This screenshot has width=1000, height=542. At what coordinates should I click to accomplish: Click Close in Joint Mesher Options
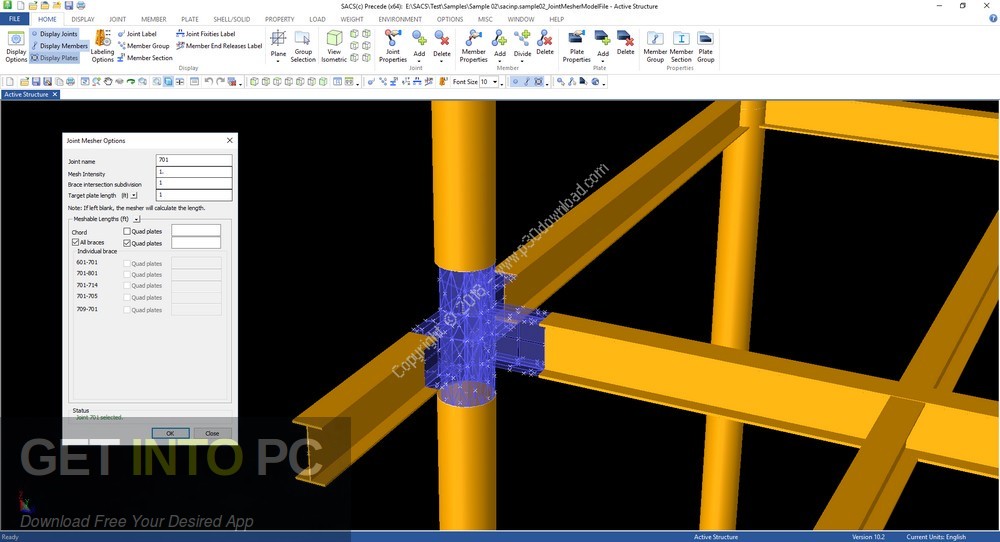[212, 433]
